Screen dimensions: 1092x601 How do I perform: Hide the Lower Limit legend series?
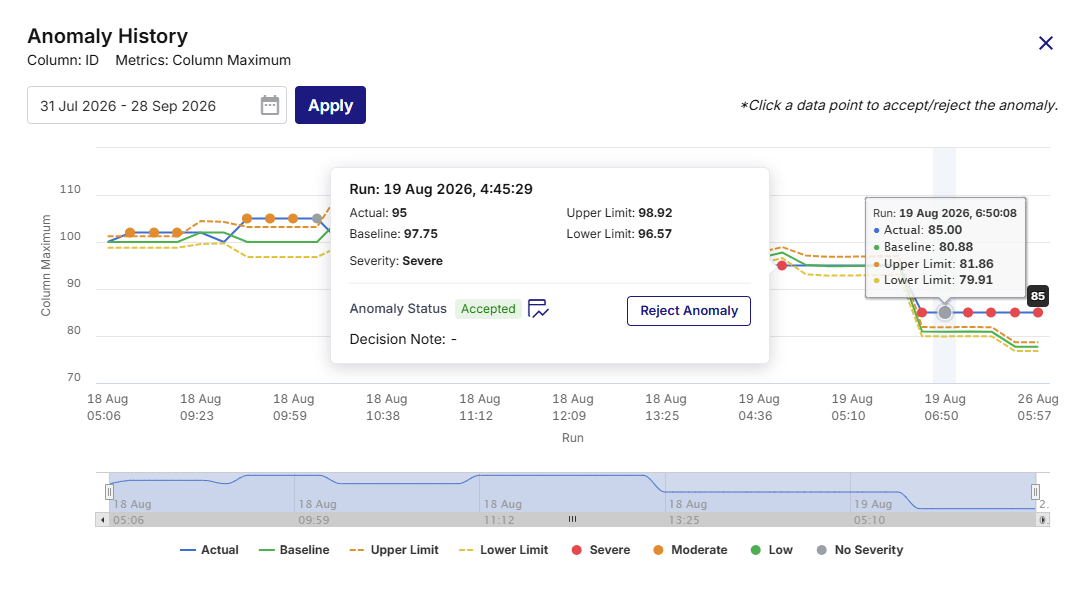(504, 549)
